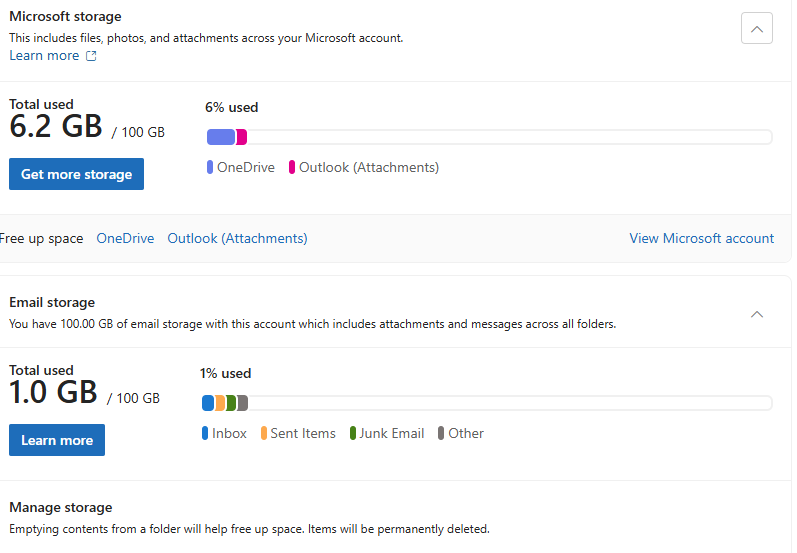
Task: Click the Sent Items legend color swatch
Action: pyautogui.click(x=264, y=433)
